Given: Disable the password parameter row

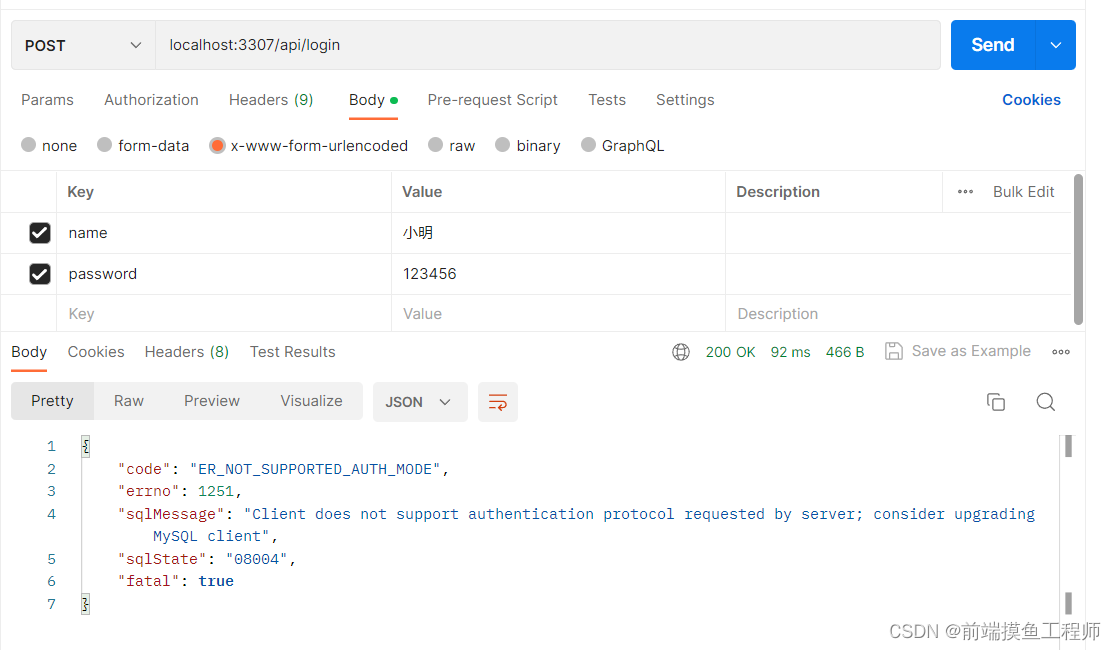Looking at the screenshot, I should coord(40,273).
